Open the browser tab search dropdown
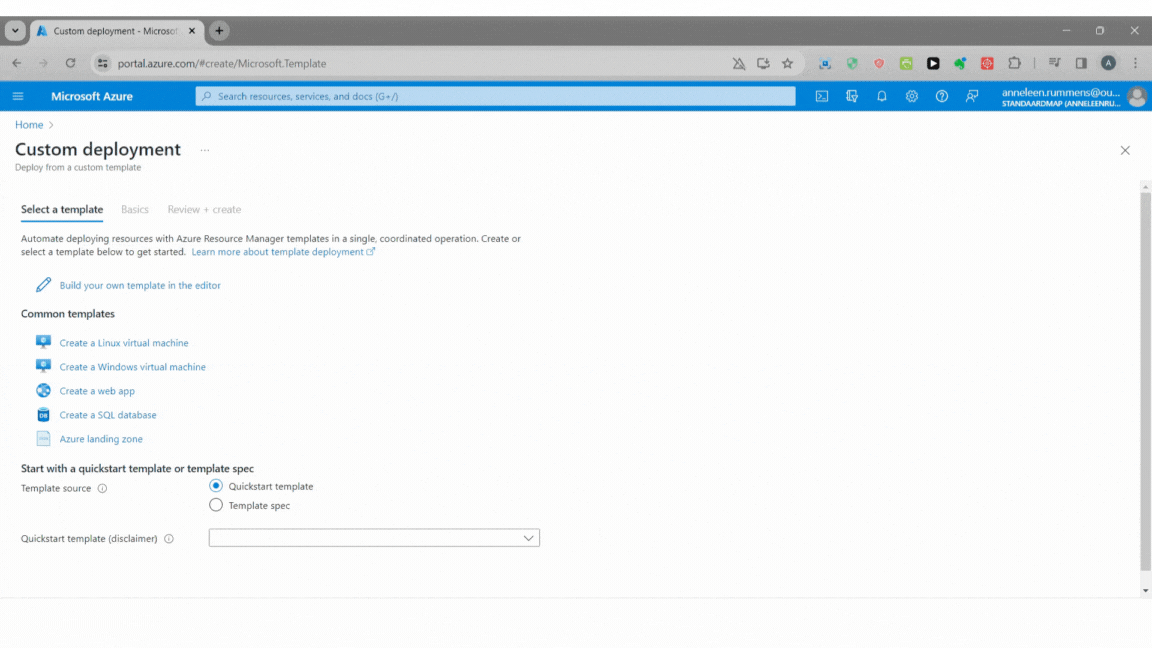The height and width of the screenshot is (648, 1152). (x=15, y=31)
